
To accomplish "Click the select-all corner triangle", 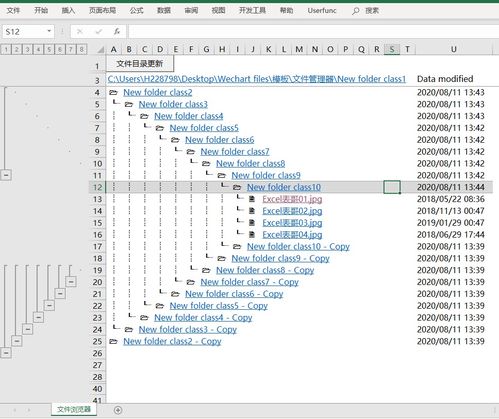I will point(100,50).
